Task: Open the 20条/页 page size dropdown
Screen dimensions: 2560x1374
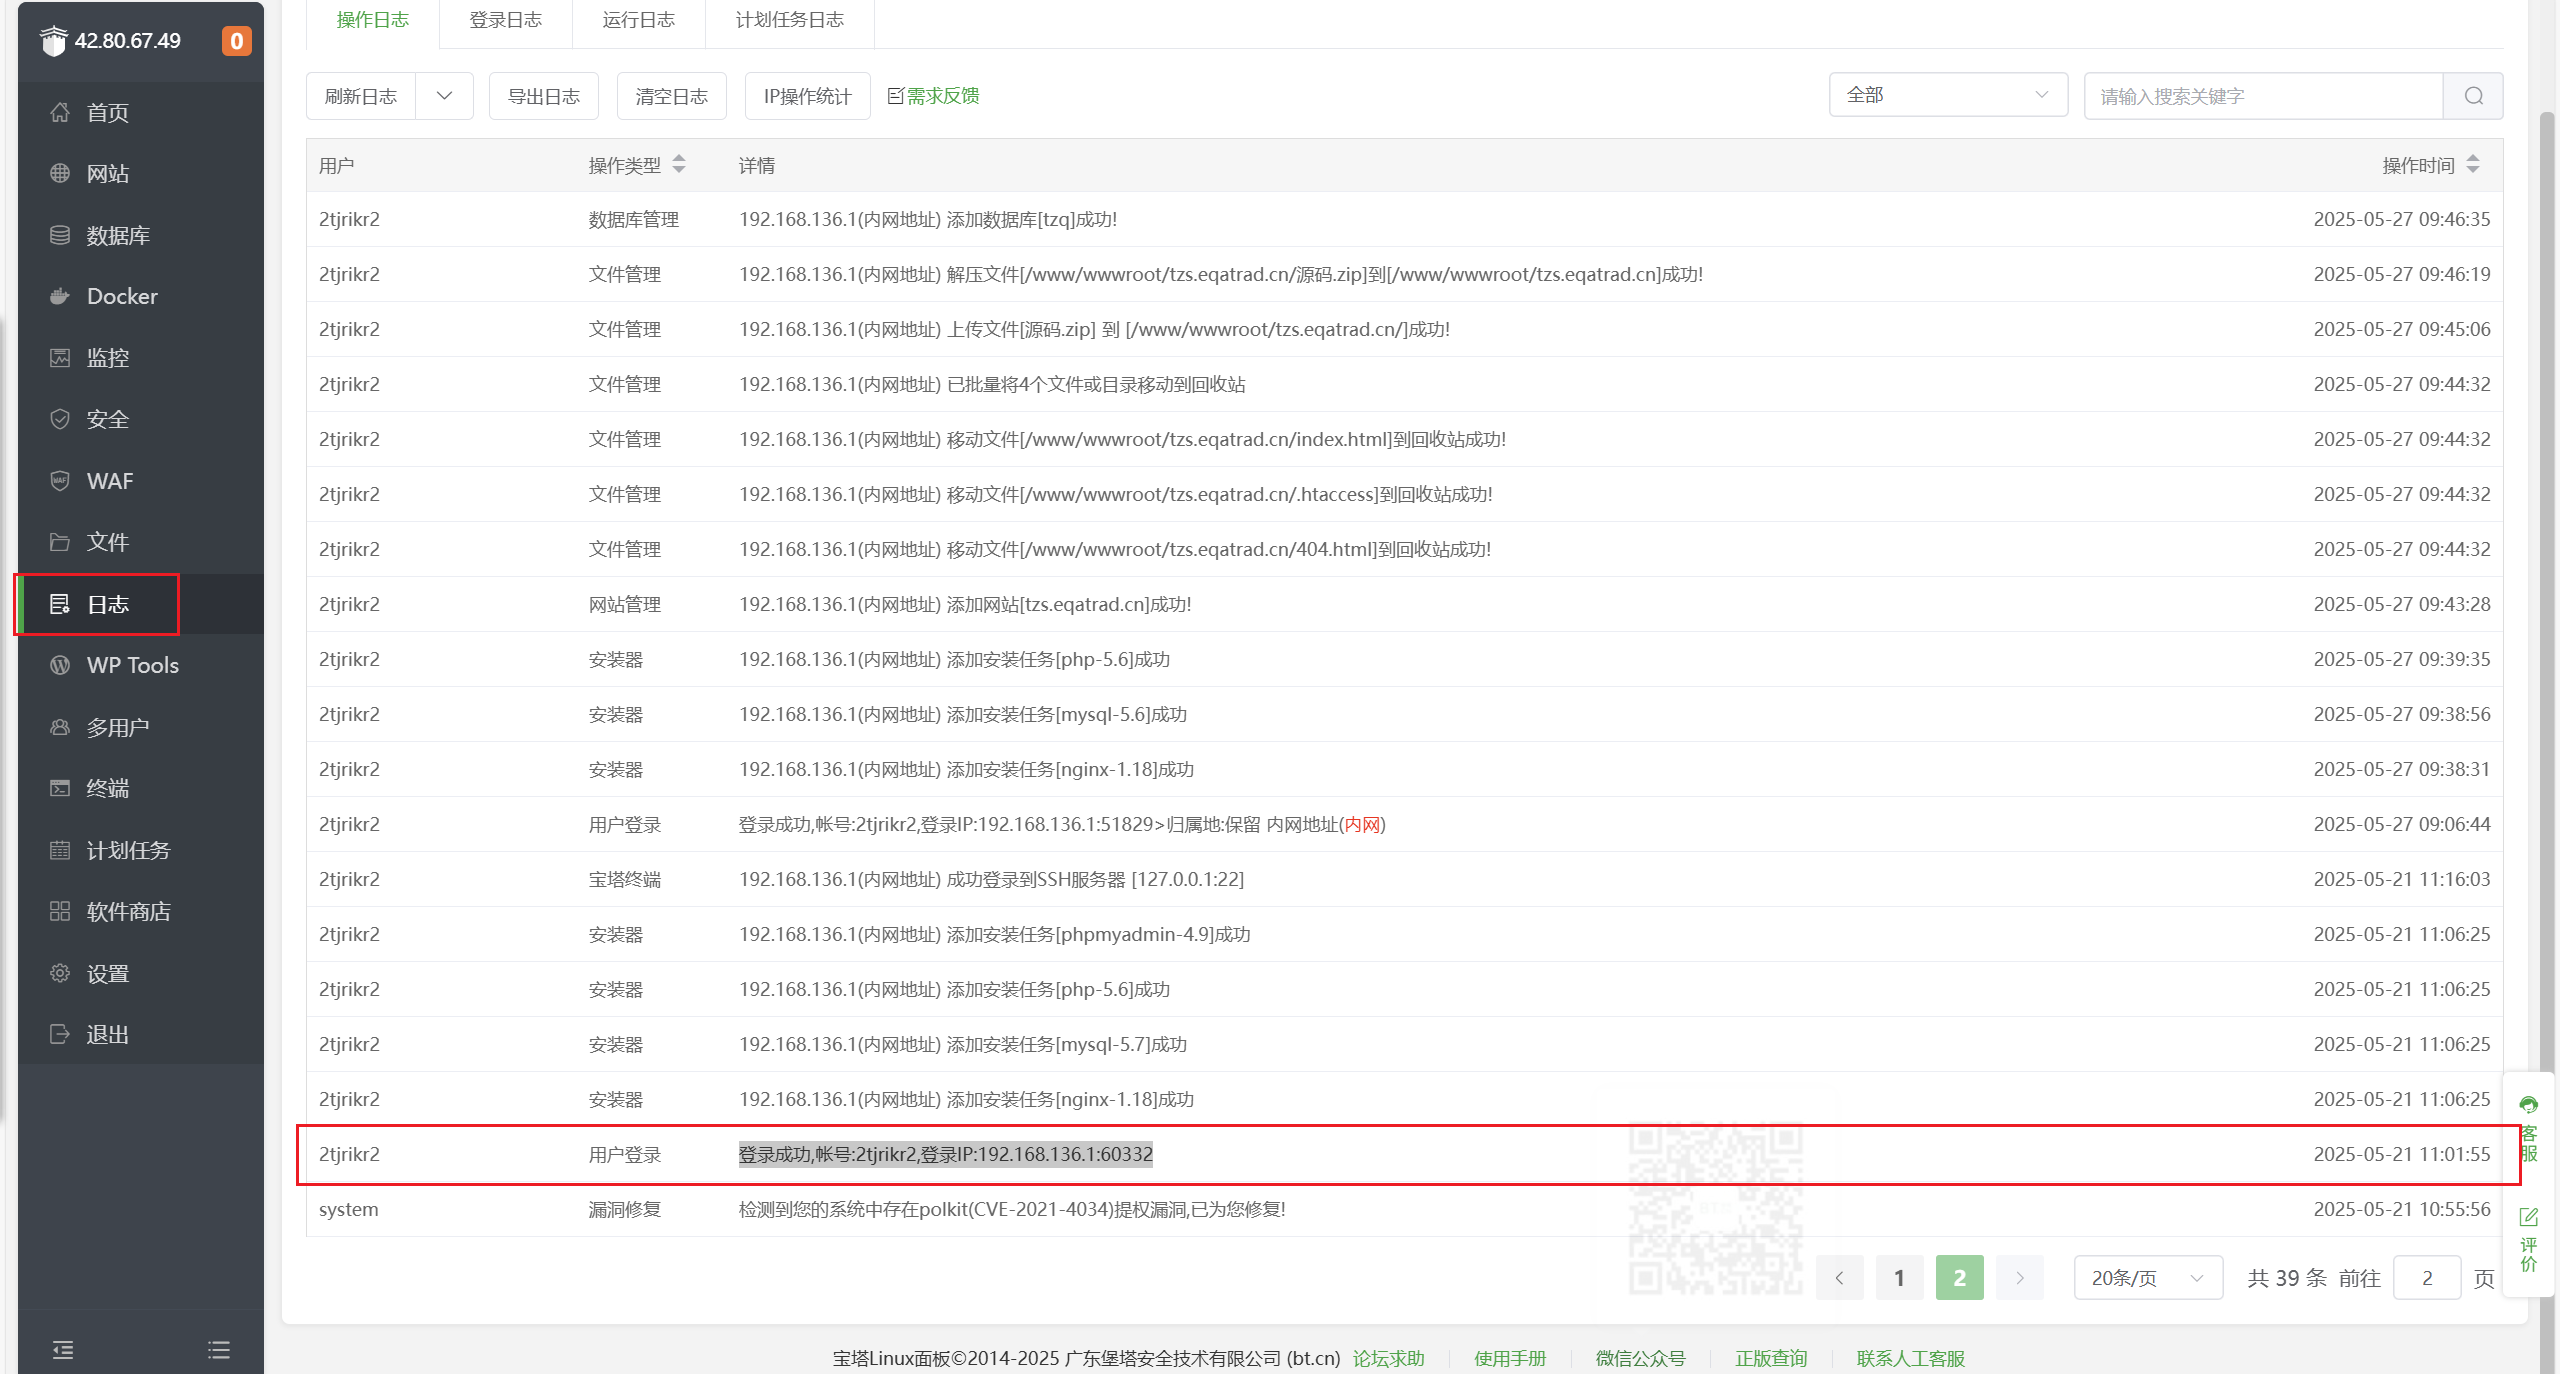Action: 2147,1278
